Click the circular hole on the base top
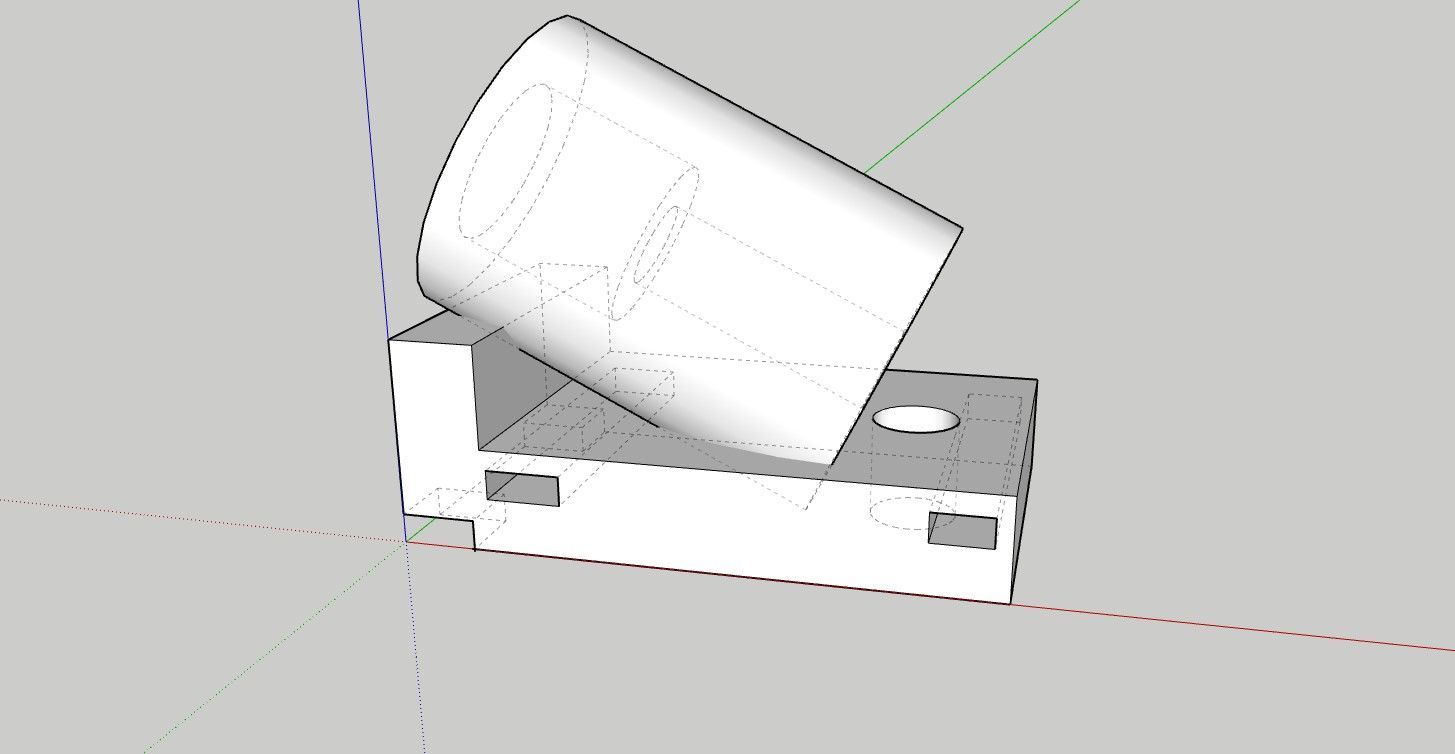Screen dimensions: 1455x754 (916, 419)
